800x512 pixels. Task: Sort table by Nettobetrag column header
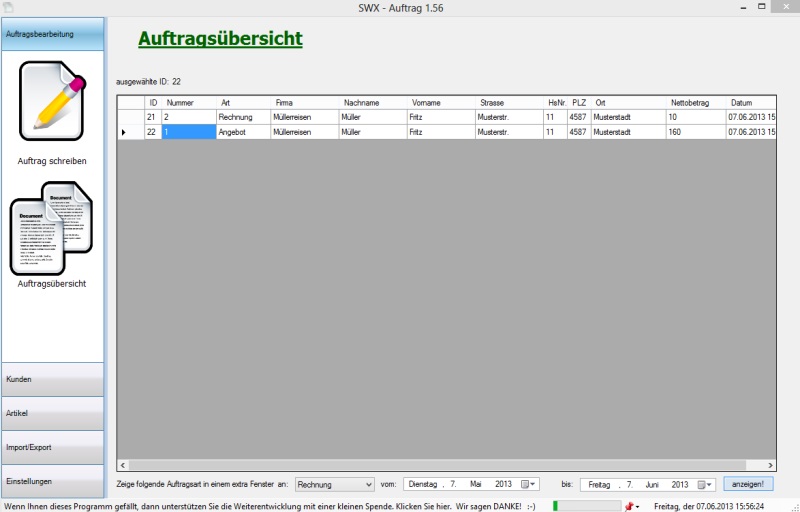point(696,102)
